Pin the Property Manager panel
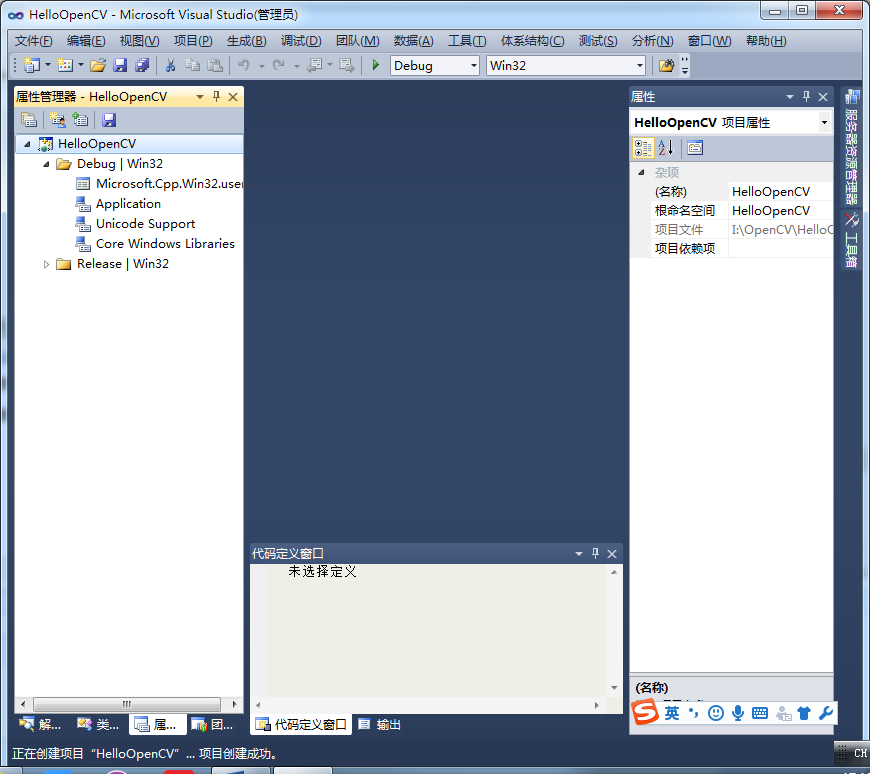The image size is (870, 774). (x=216, y=97)
